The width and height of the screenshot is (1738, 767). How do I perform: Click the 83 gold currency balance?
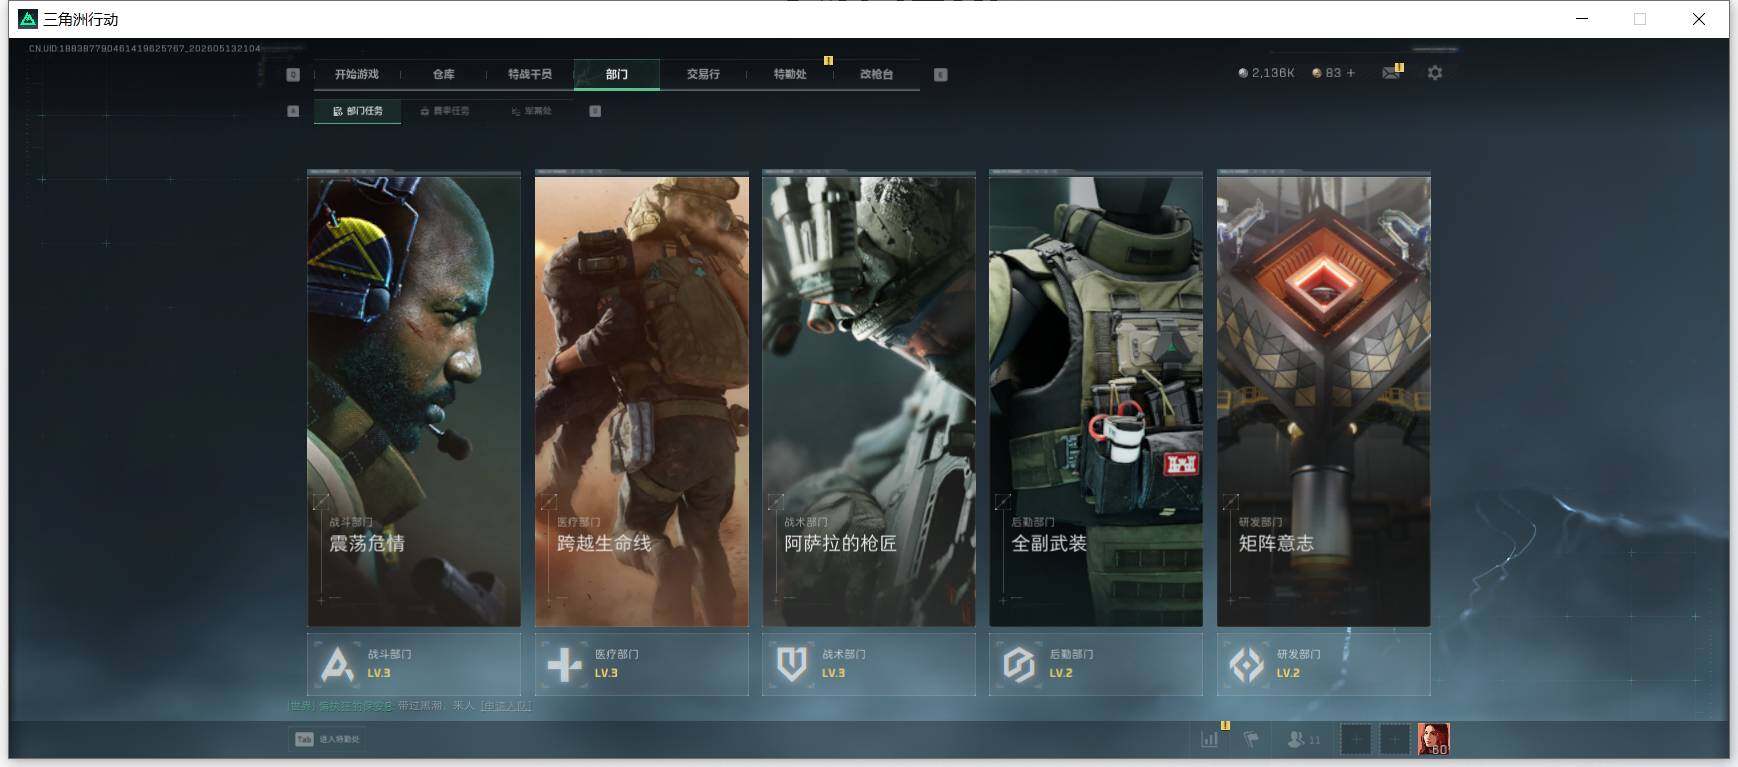tap(1333, 73)
